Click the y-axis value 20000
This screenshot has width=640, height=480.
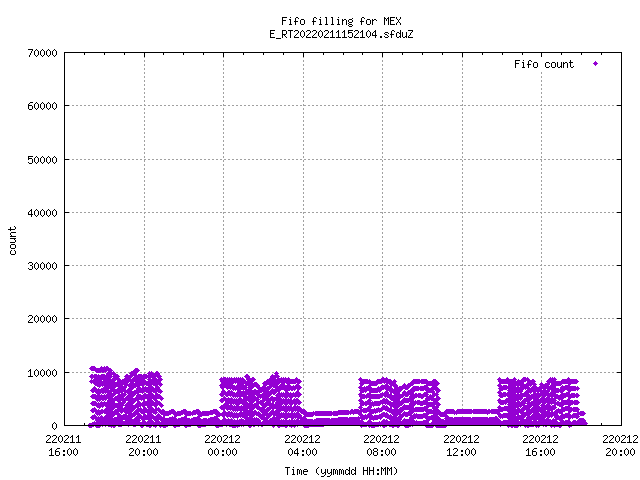42,319
